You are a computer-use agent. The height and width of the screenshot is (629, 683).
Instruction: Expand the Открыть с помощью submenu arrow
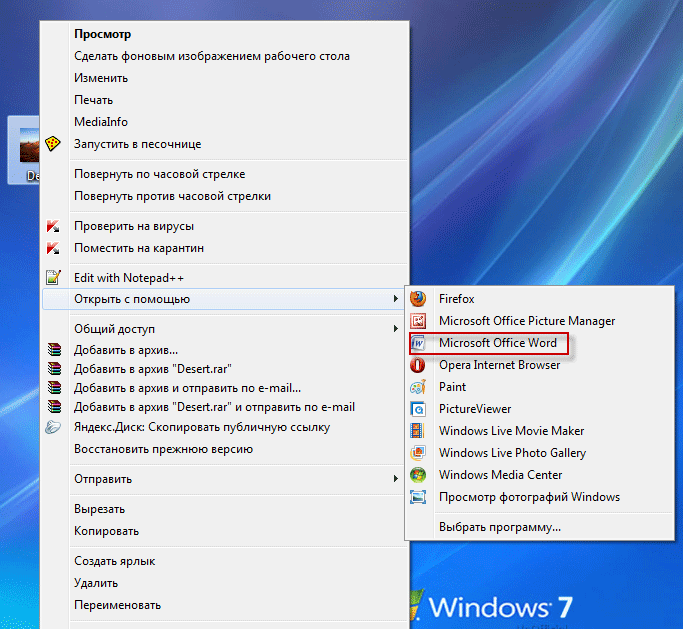coord(396,299)
